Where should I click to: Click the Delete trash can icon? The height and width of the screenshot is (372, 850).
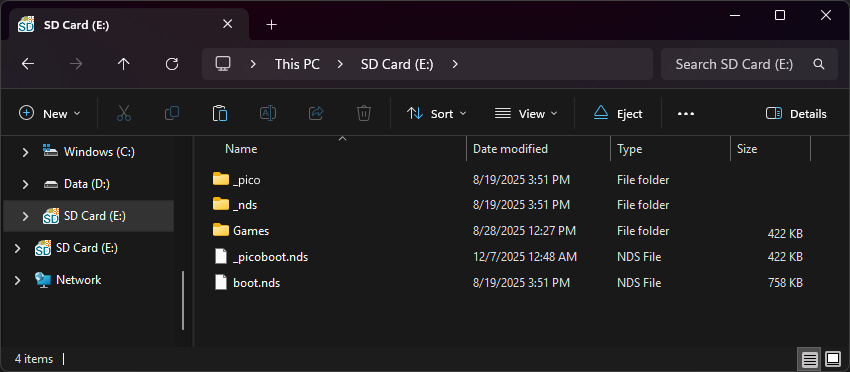click(x=364, y=113)
